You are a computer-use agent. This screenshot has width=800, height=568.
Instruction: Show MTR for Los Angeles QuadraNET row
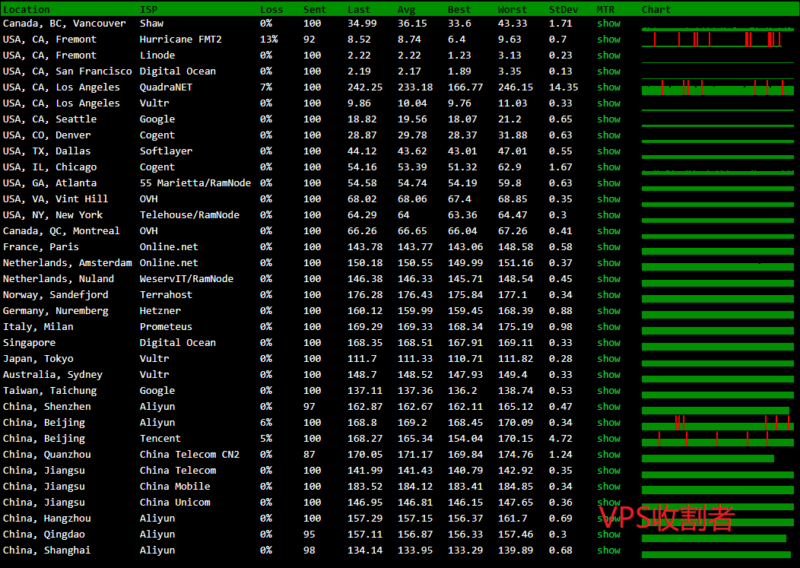pos(608,87)
